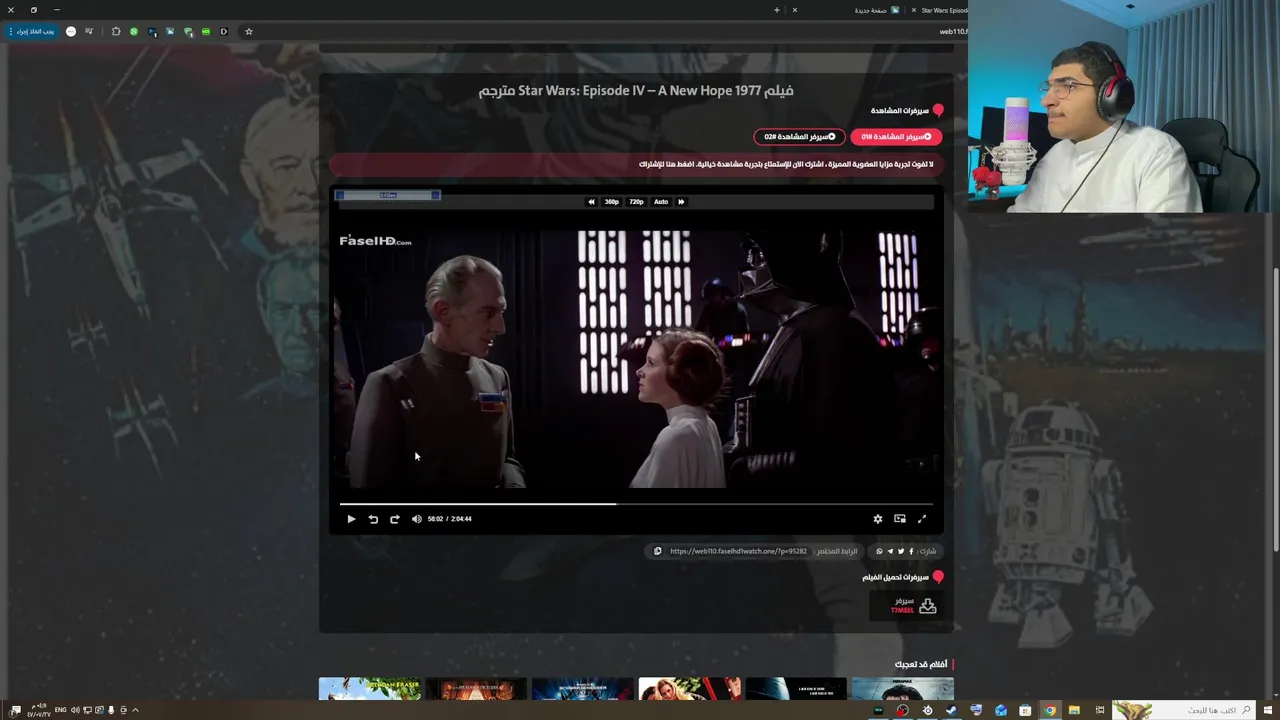Click the blue action-required browser button
Viewport: 1280px width, 720px height.
(x=34, y=31)
